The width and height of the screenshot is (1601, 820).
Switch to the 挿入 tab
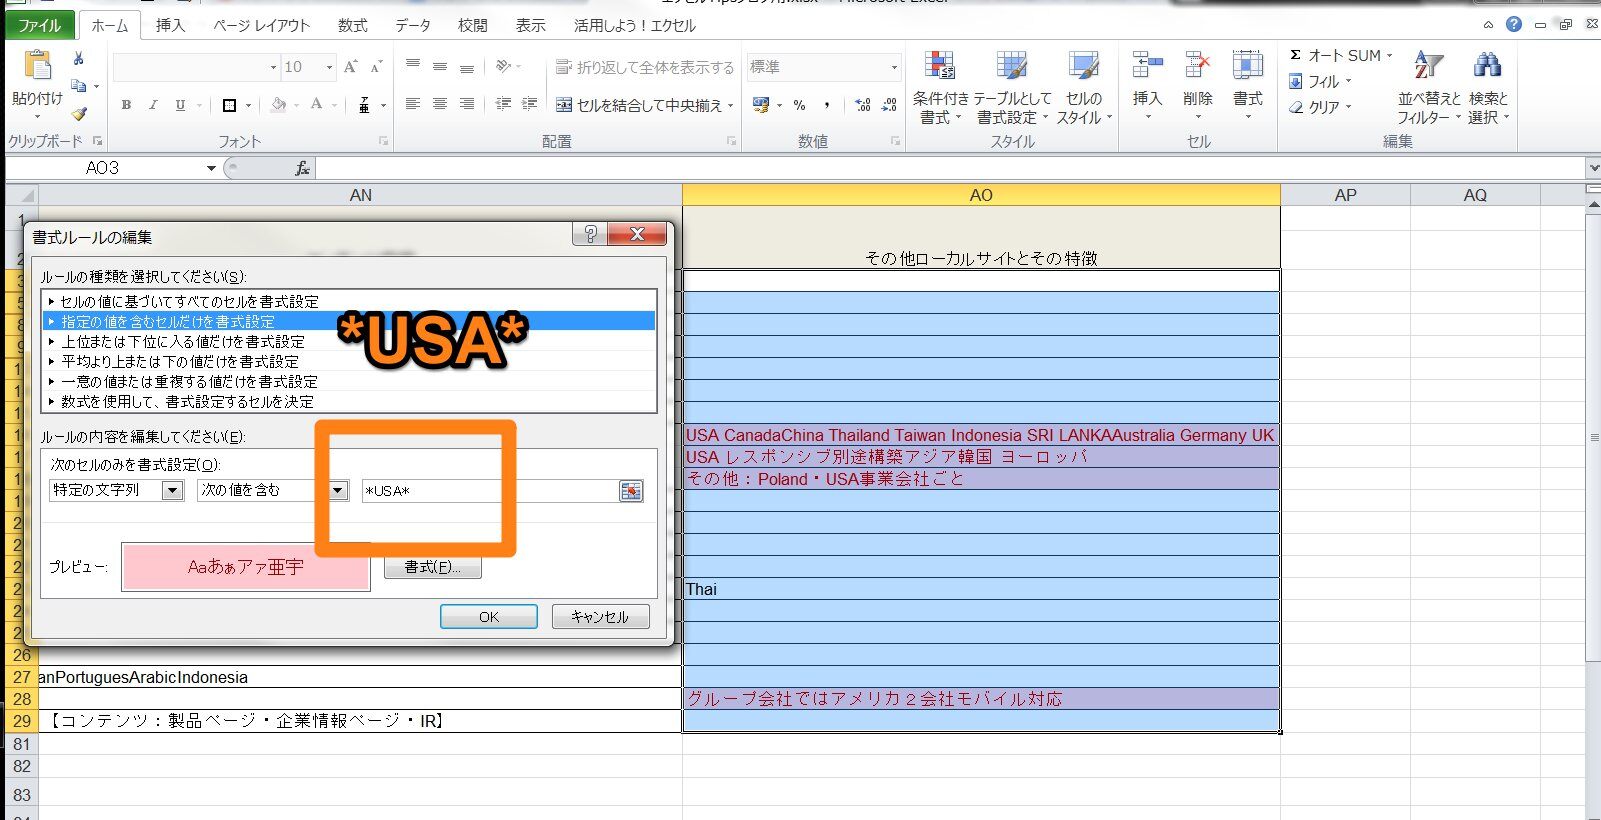pyautogui.click(x=171, y=25)
